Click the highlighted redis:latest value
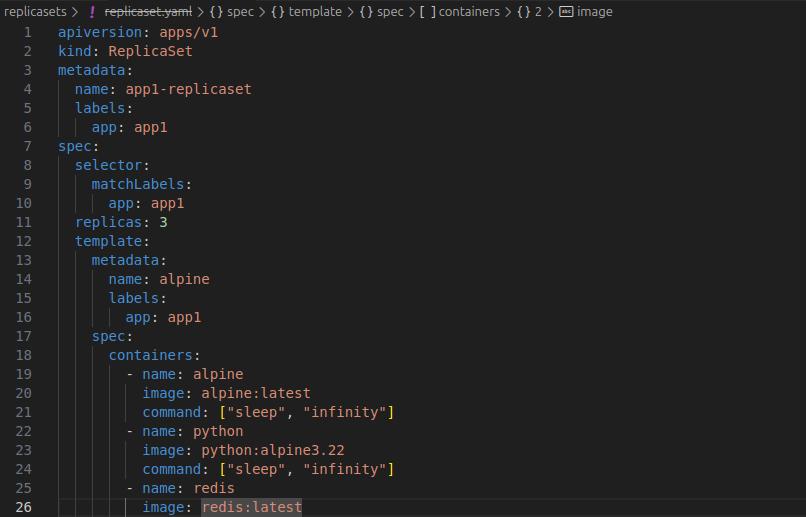This screenshot has height=517, width=806. pos(251,507)
